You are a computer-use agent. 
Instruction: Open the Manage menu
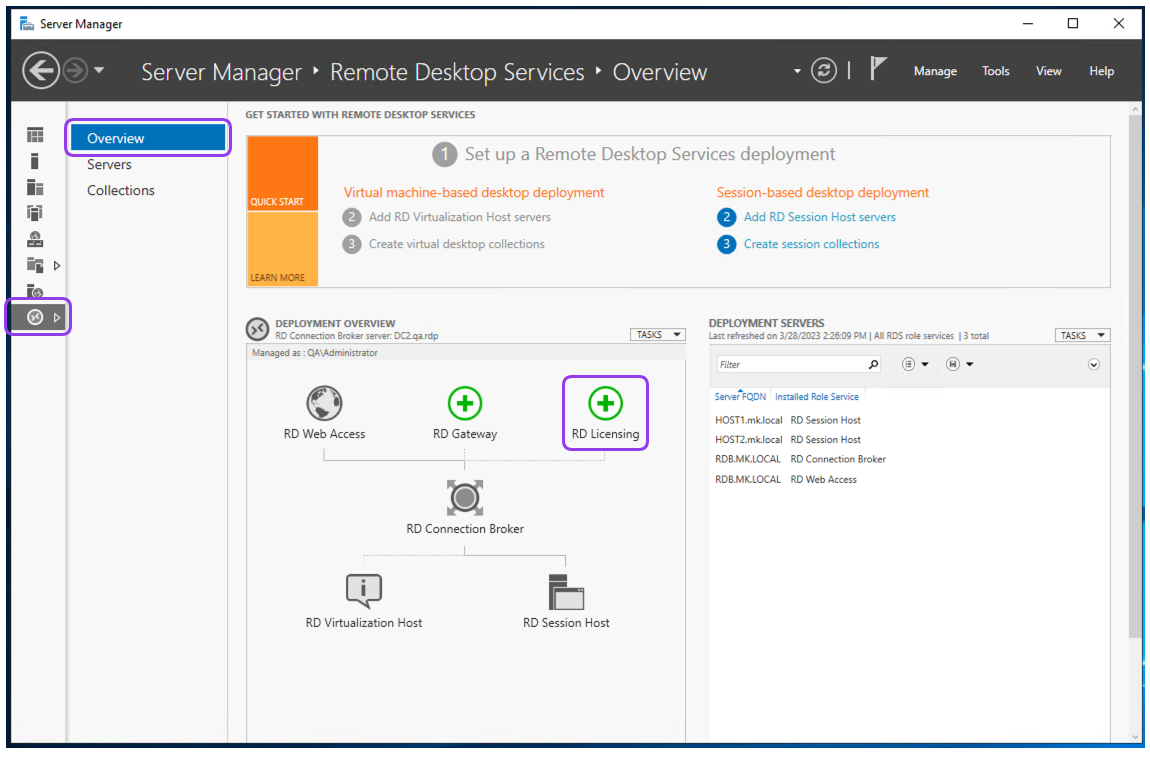(935, 71)
